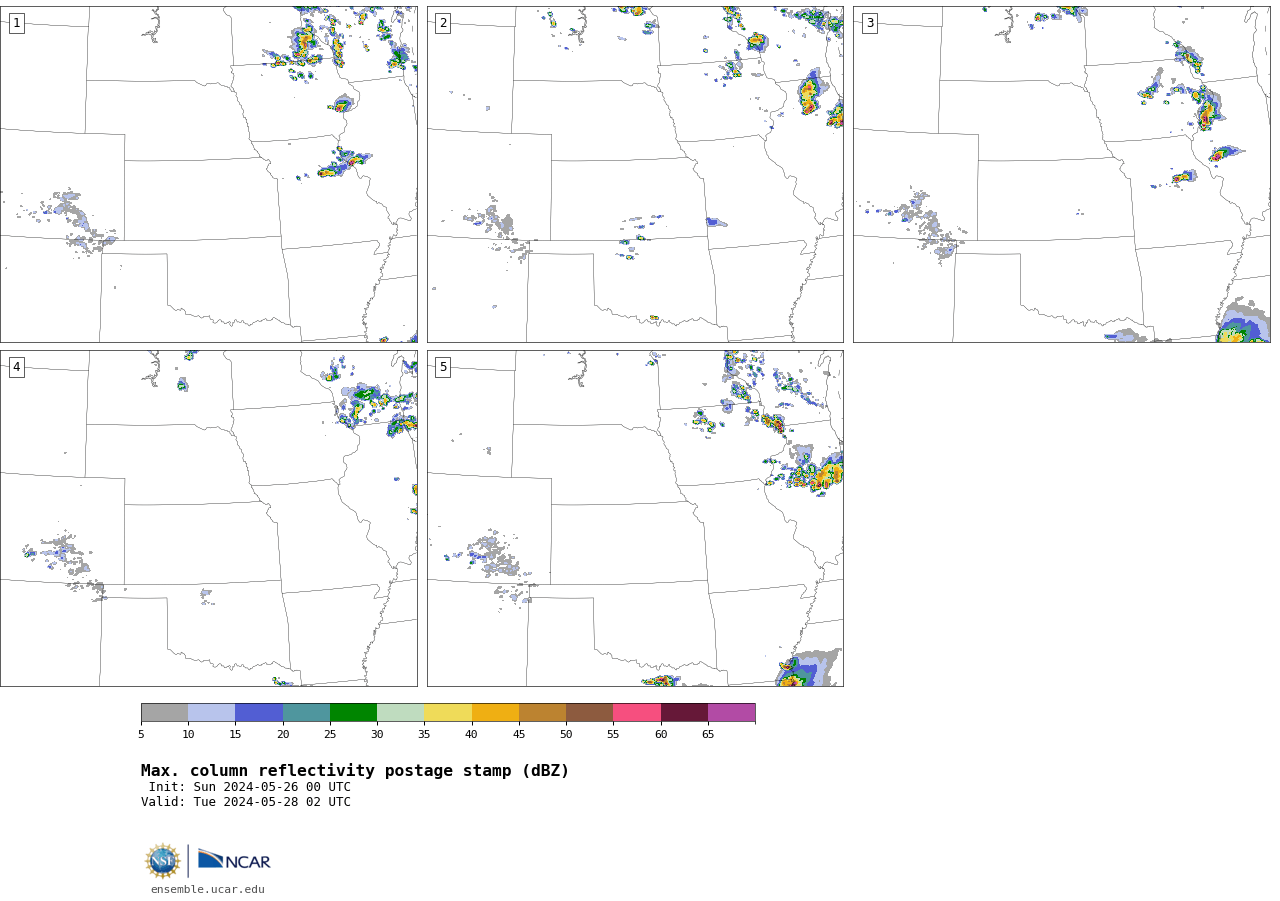Click the panel number 1 label

(x=16, y=23)
